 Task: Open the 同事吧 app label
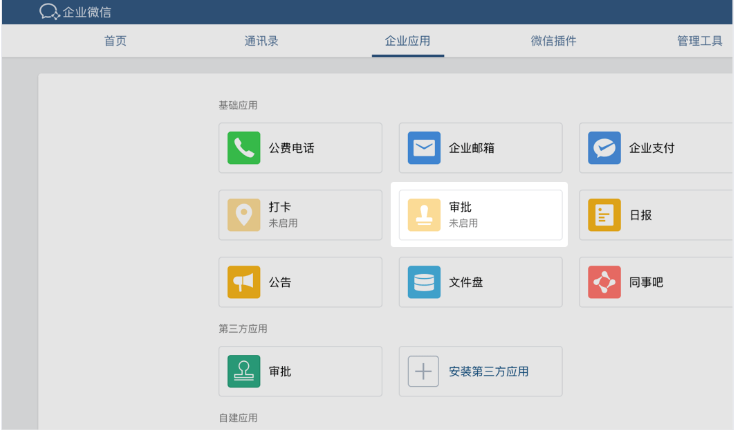click(646, 282)
